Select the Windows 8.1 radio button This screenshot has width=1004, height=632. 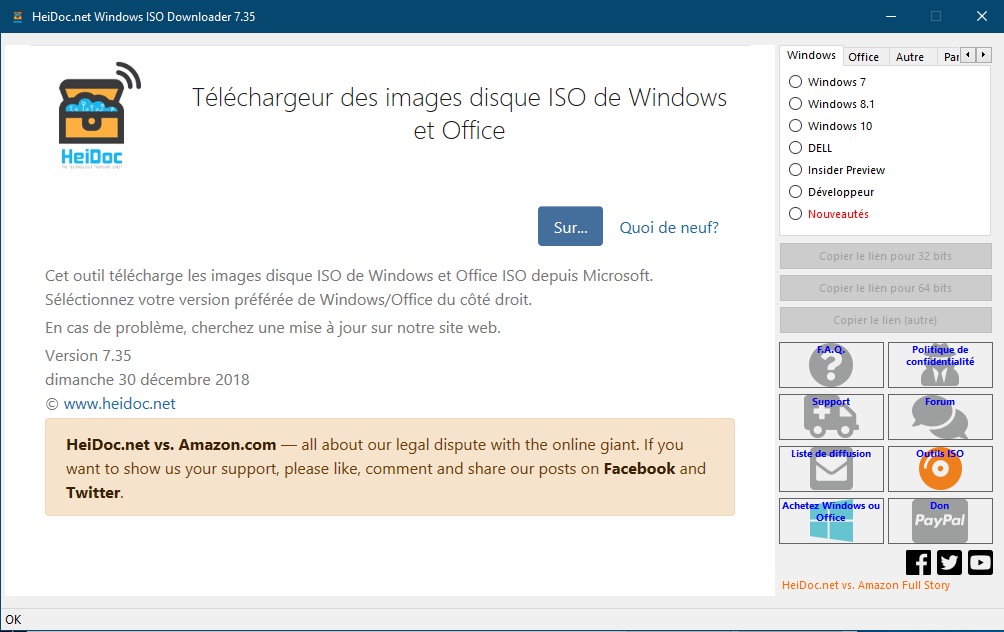(x=795, y=104)
